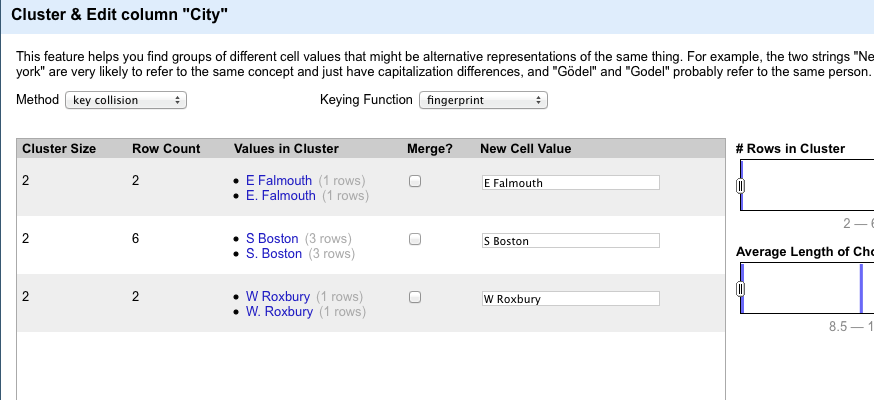
Task: Grab the Average Length slider handle
Action: tap(740, 289)
